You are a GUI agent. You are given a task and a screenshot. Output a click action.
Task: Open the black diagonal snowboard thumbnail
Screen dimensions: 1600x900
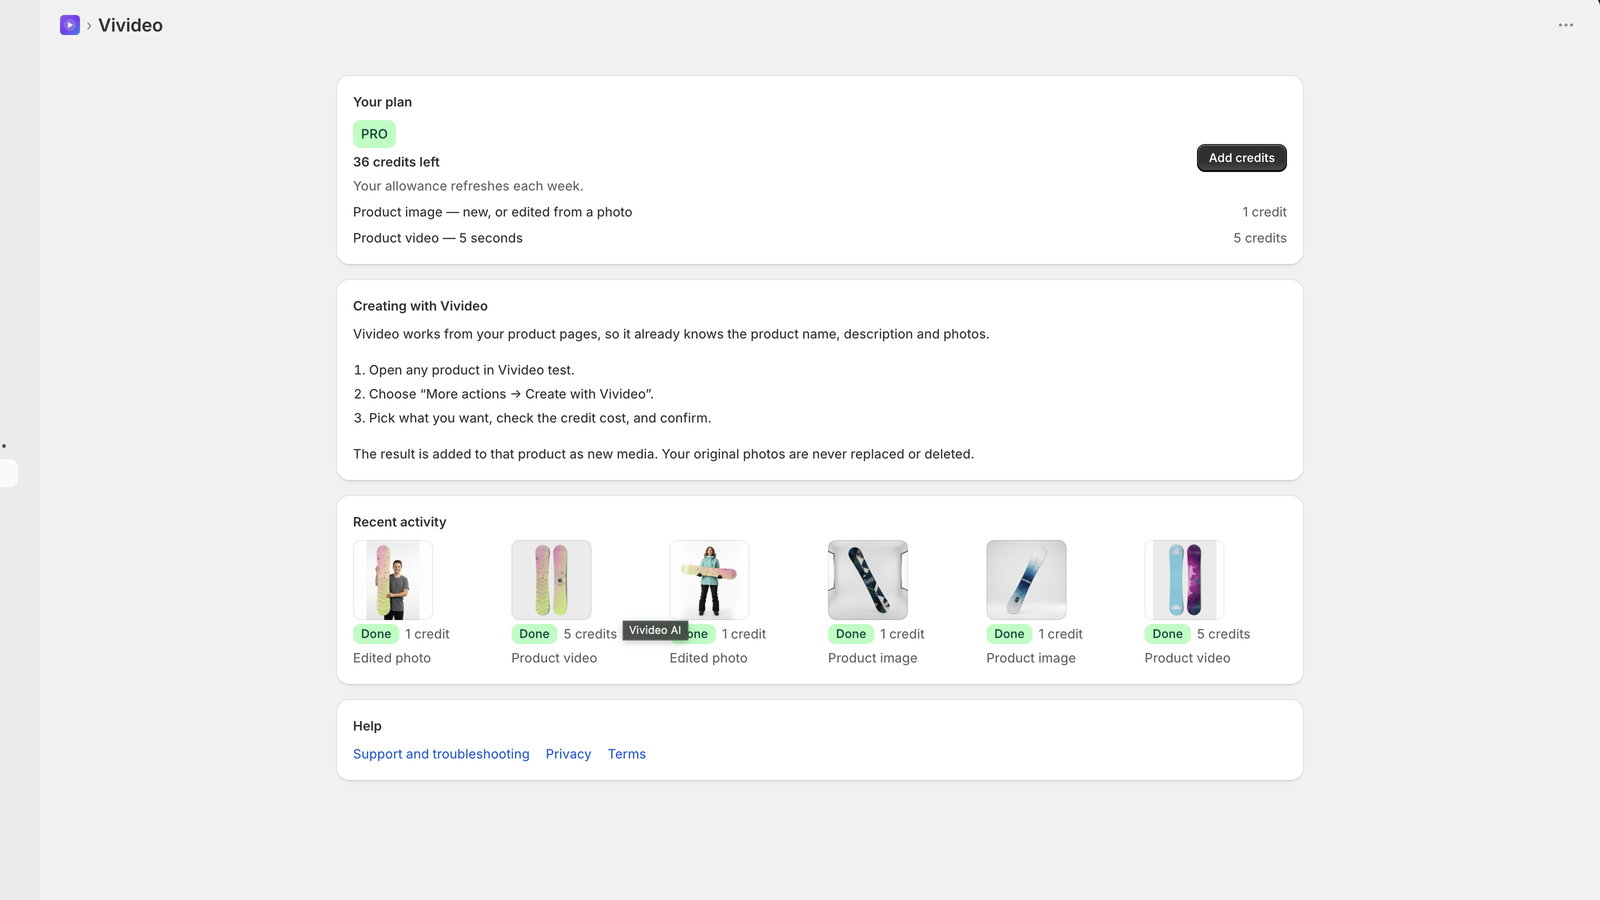click(868, 580)
